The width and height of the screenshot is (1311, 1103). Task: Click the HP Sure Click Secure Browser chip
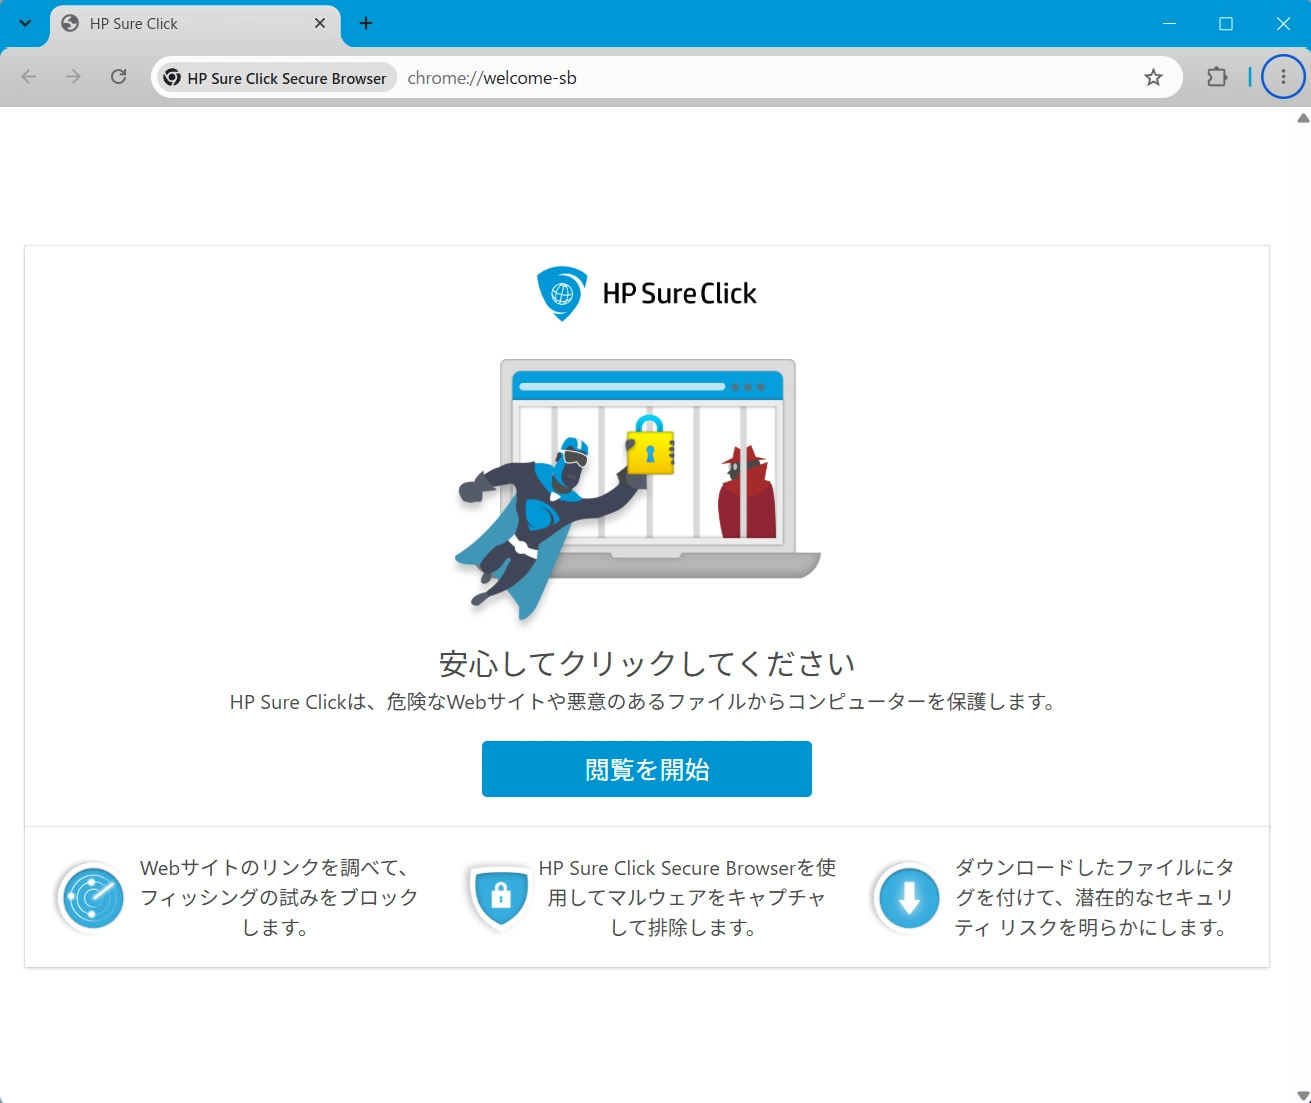point(276,78)
